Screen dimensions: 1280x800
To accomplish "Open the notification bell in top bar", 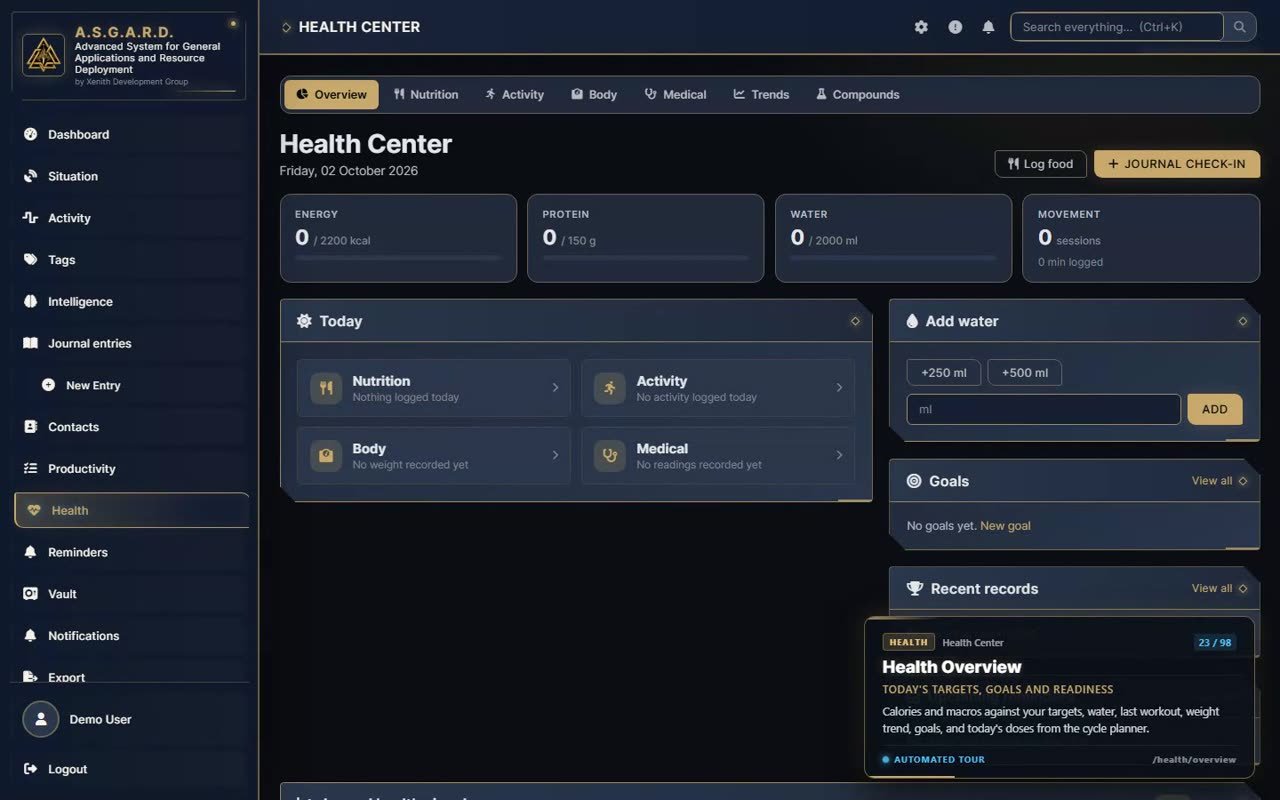I will click(988, 27).
